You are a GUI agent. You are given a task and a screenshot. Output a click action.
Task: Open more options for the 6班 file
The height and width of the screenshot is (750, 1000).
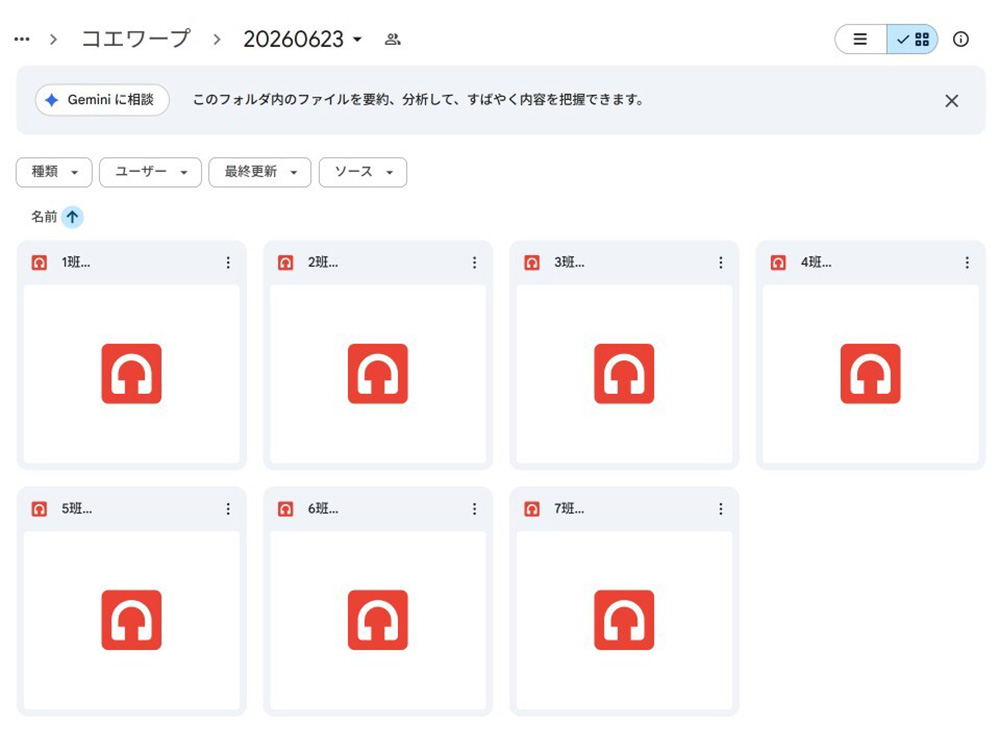[474, 509]
